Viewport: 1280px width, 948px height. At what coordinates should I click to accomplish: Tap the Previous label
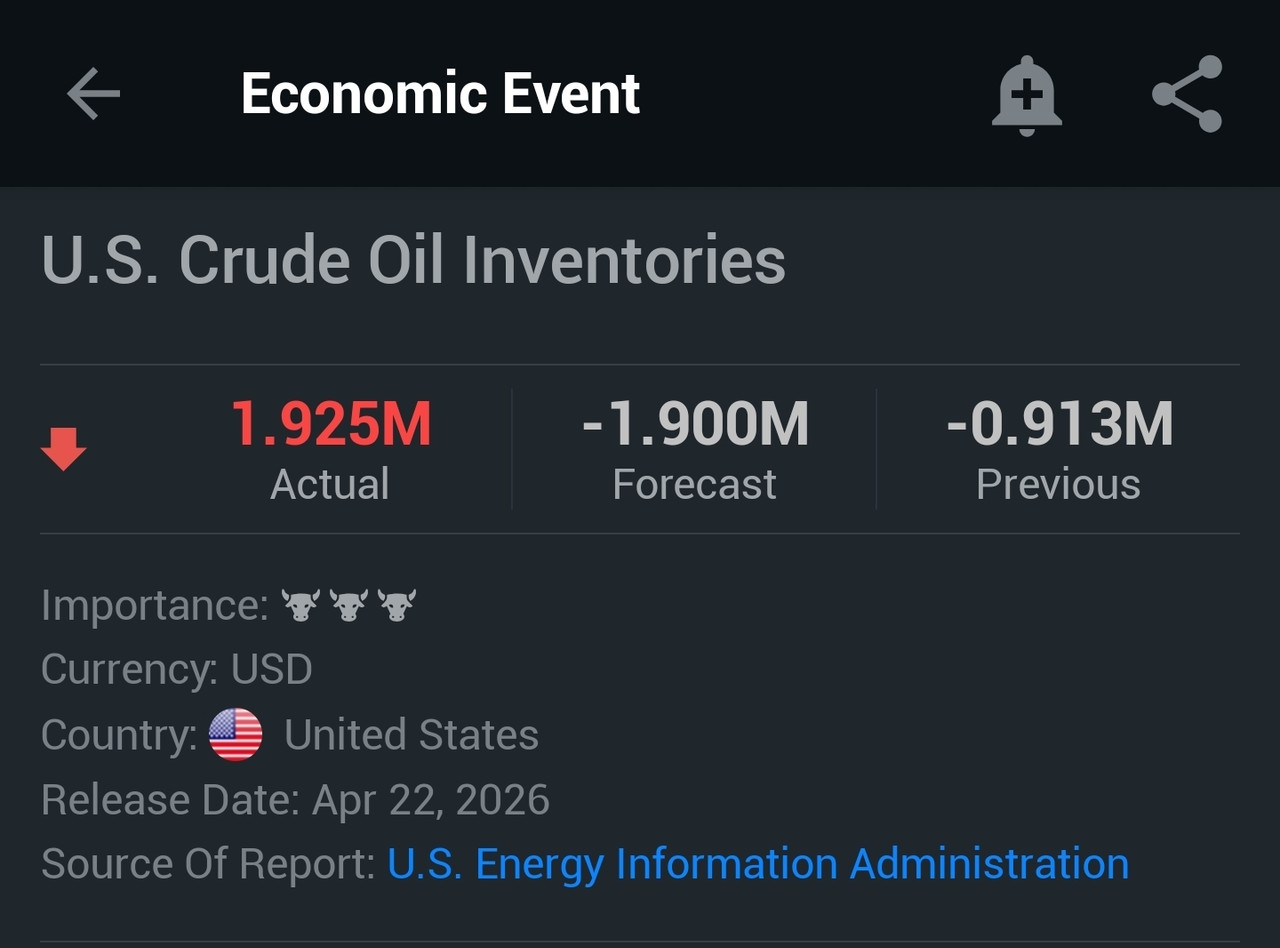[x=1058, y=485]
